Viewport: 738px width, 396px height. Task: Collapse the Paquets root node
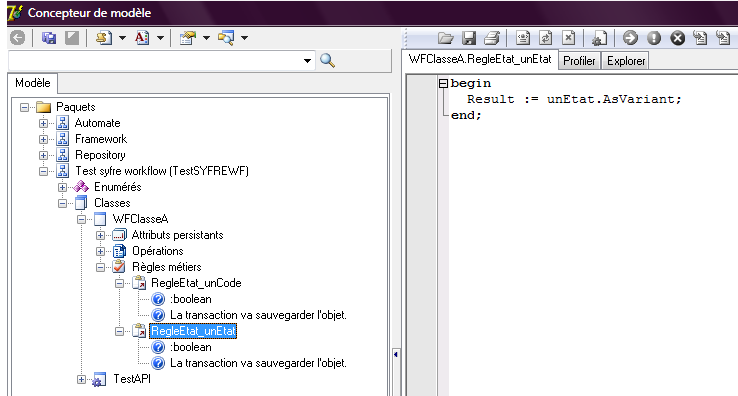(x=24, y=107)
